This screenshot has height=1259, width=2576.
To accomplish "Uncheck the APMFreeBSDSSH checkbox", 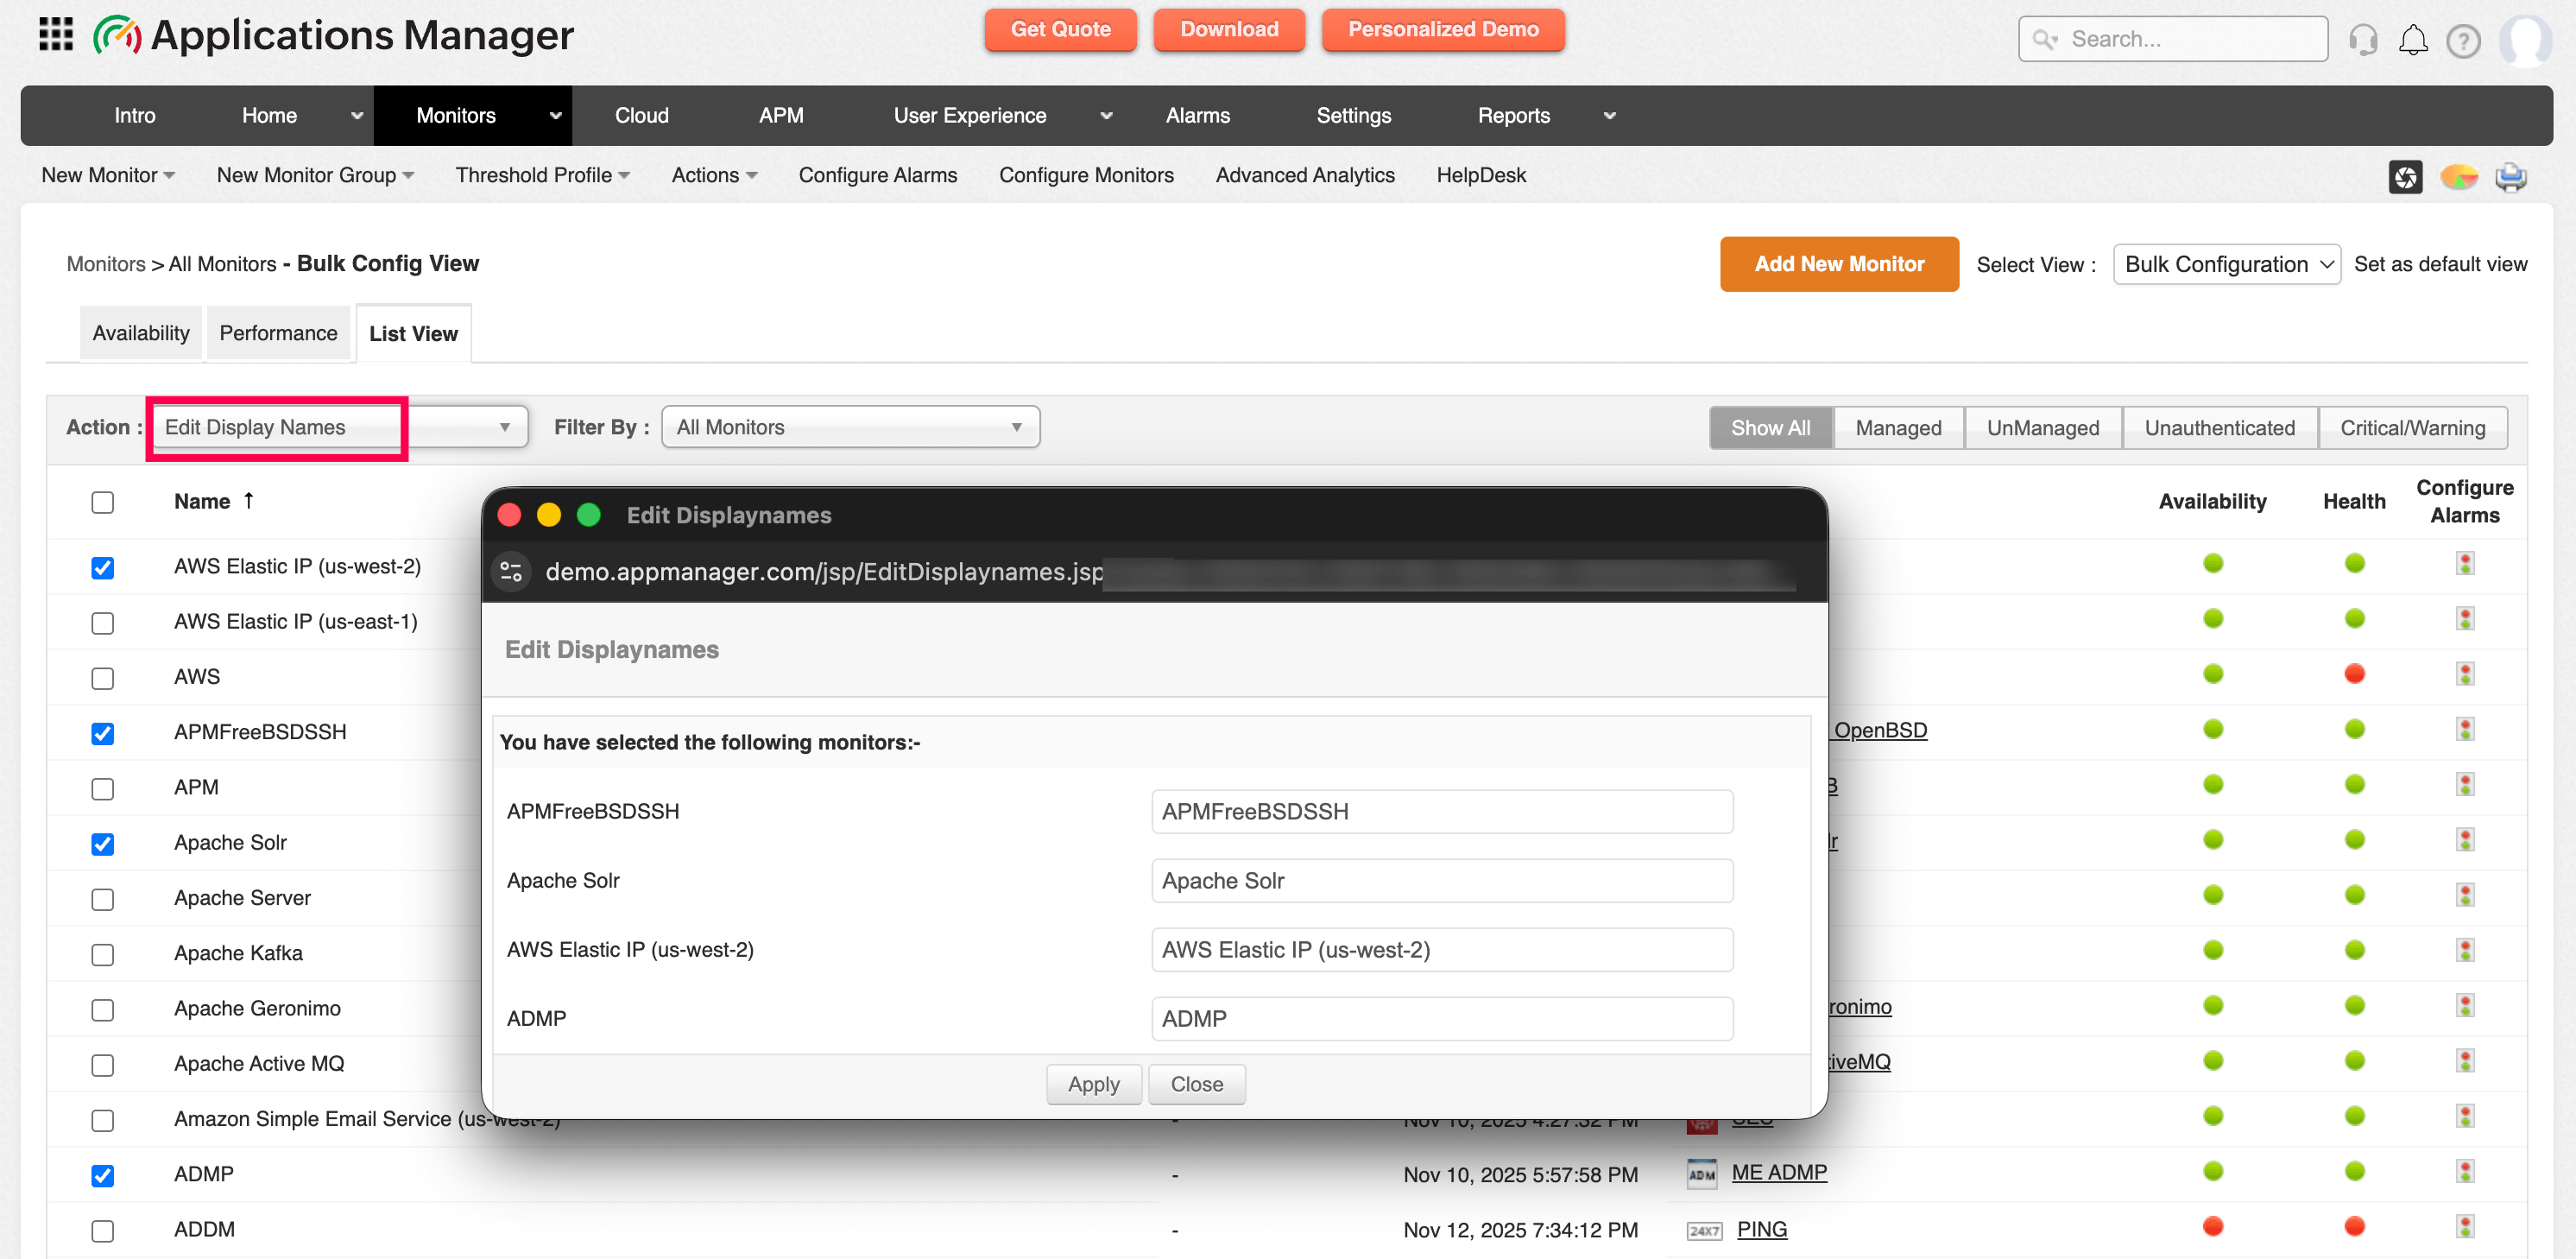I will pyautogui.click(x=102, y=734).
